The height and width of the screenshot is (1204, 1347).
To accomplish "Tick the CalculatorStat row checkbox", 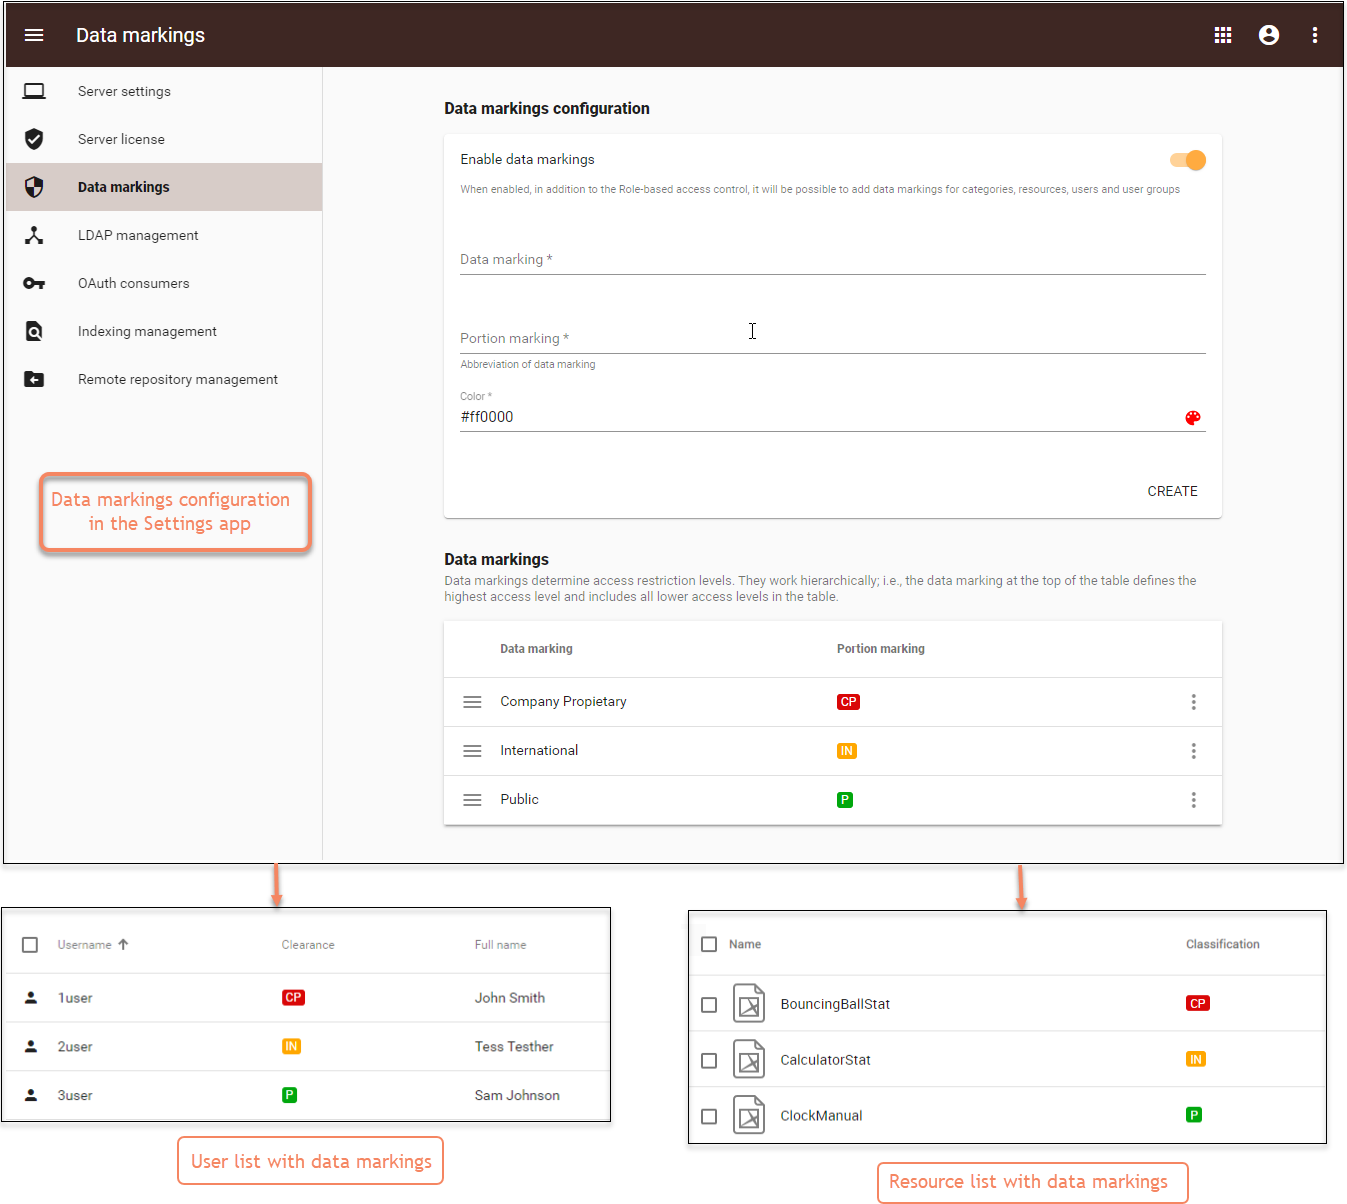I will pos(709,1060).
